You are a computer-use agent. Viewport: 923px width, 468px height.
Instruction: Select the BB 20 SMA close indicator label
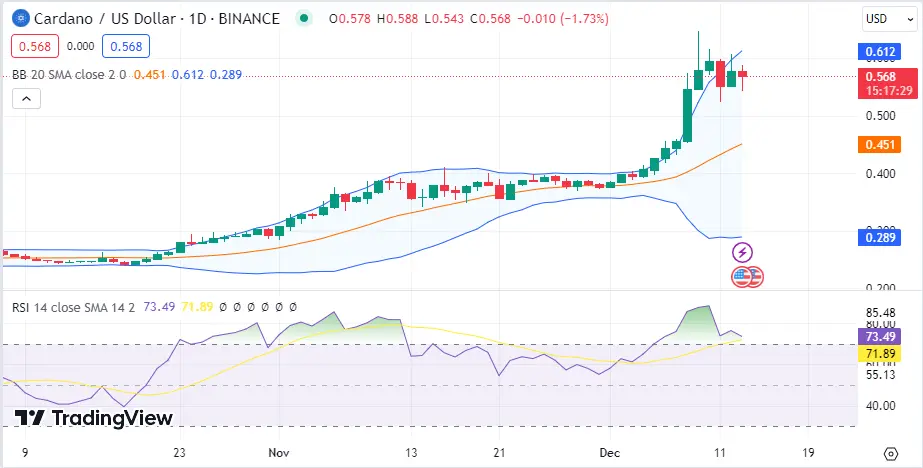point(69,75)
